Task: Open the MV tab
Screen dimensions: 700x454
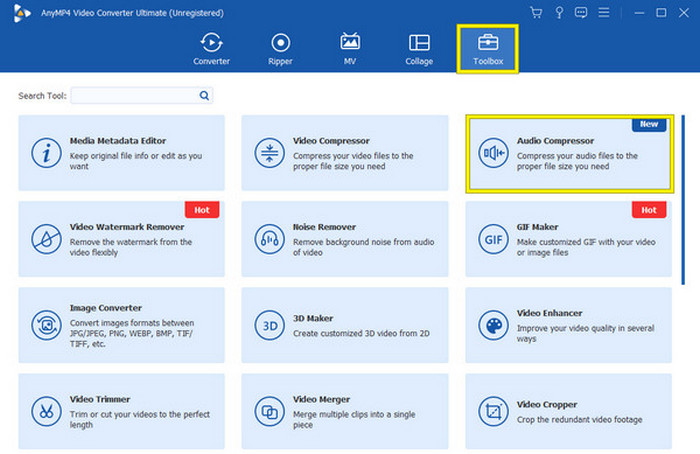Action: (350, 49)
